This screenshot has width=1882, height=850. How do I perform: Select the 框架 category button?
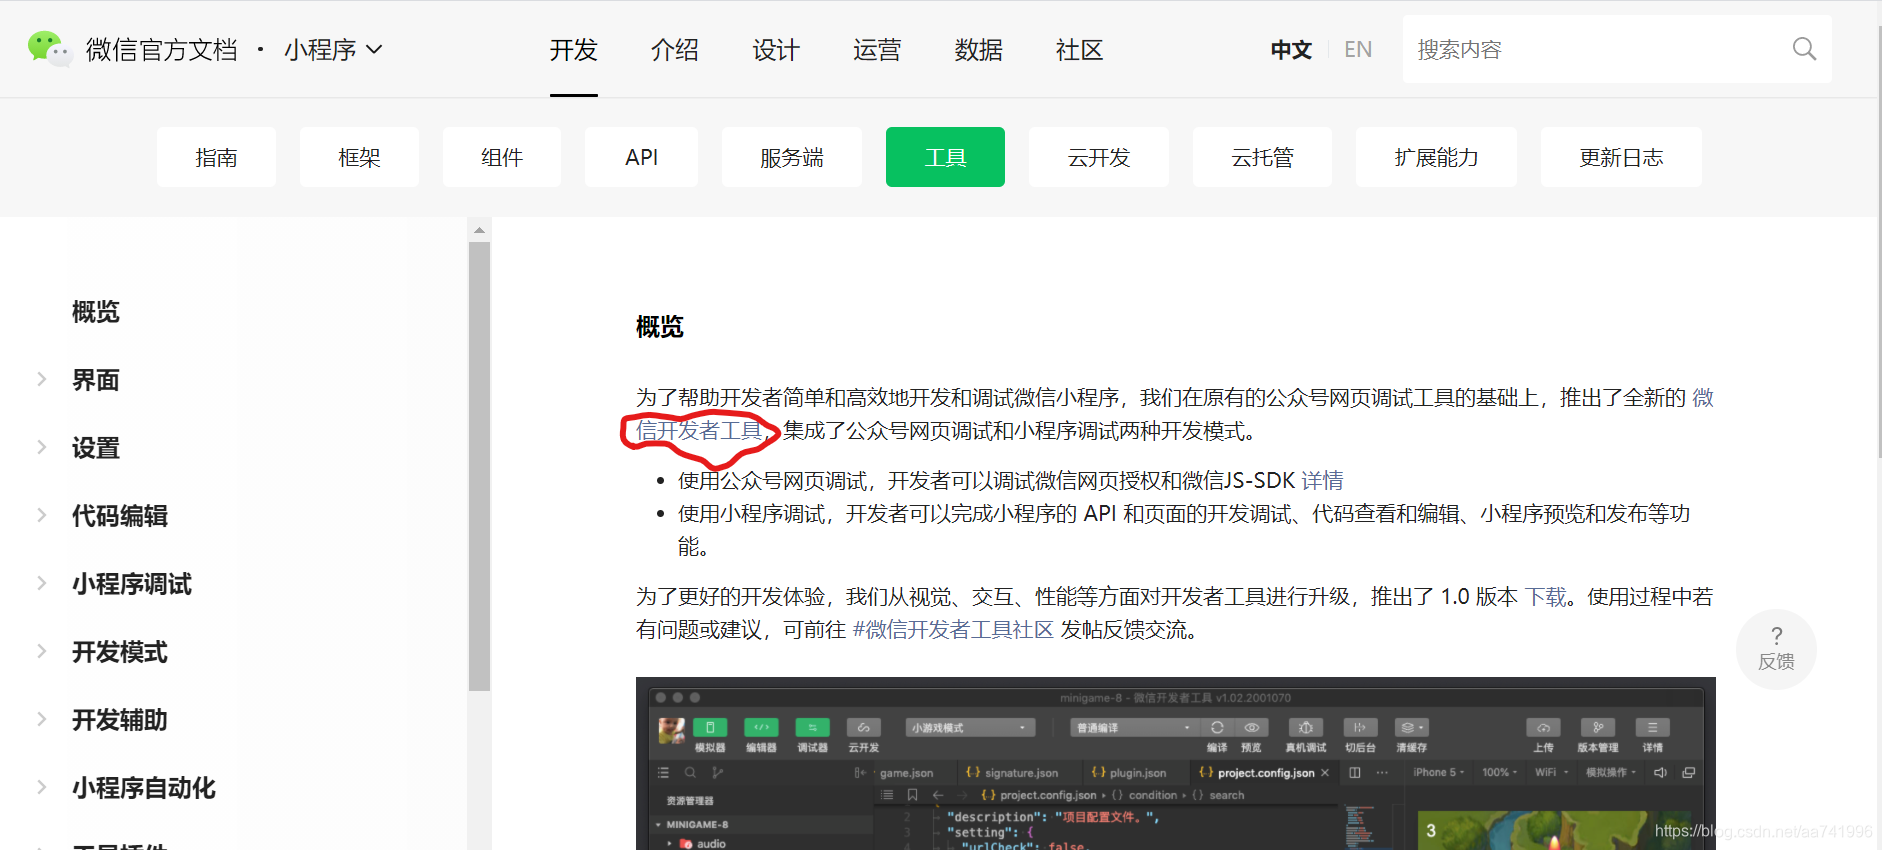[x=359, y=157]
